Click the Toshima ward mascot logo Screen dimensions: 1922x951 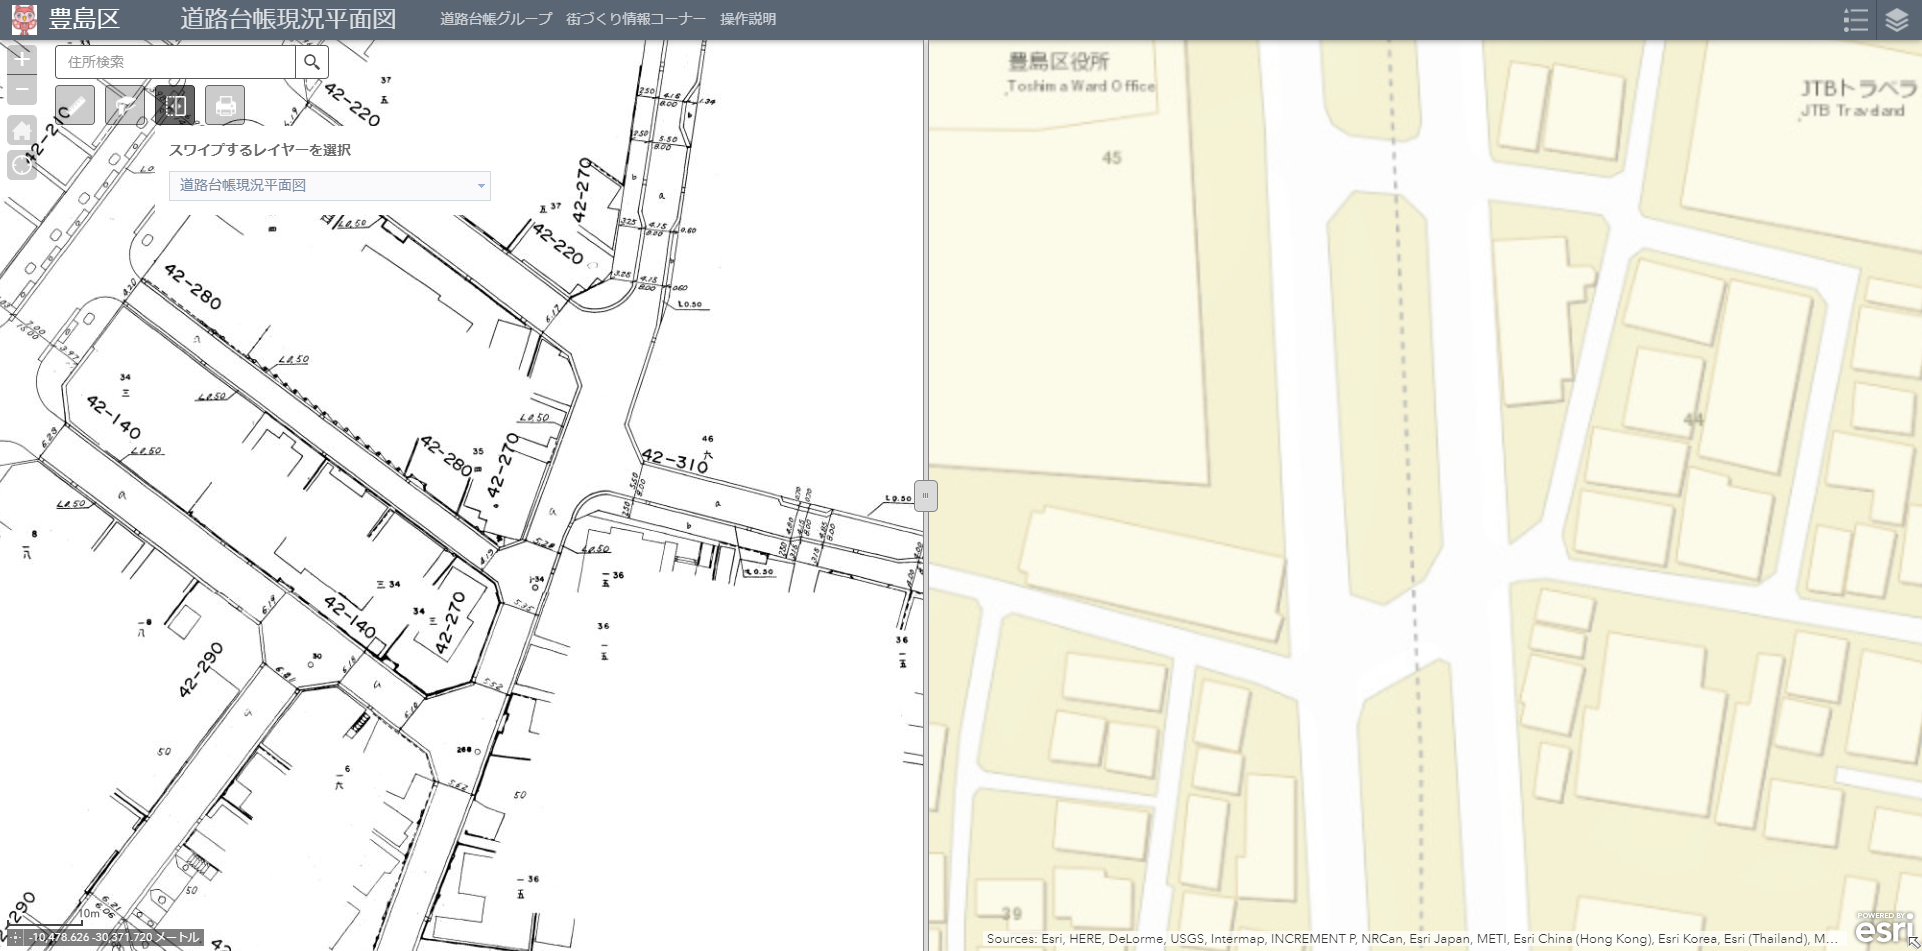pyautogui.click(x=24, y=19)
